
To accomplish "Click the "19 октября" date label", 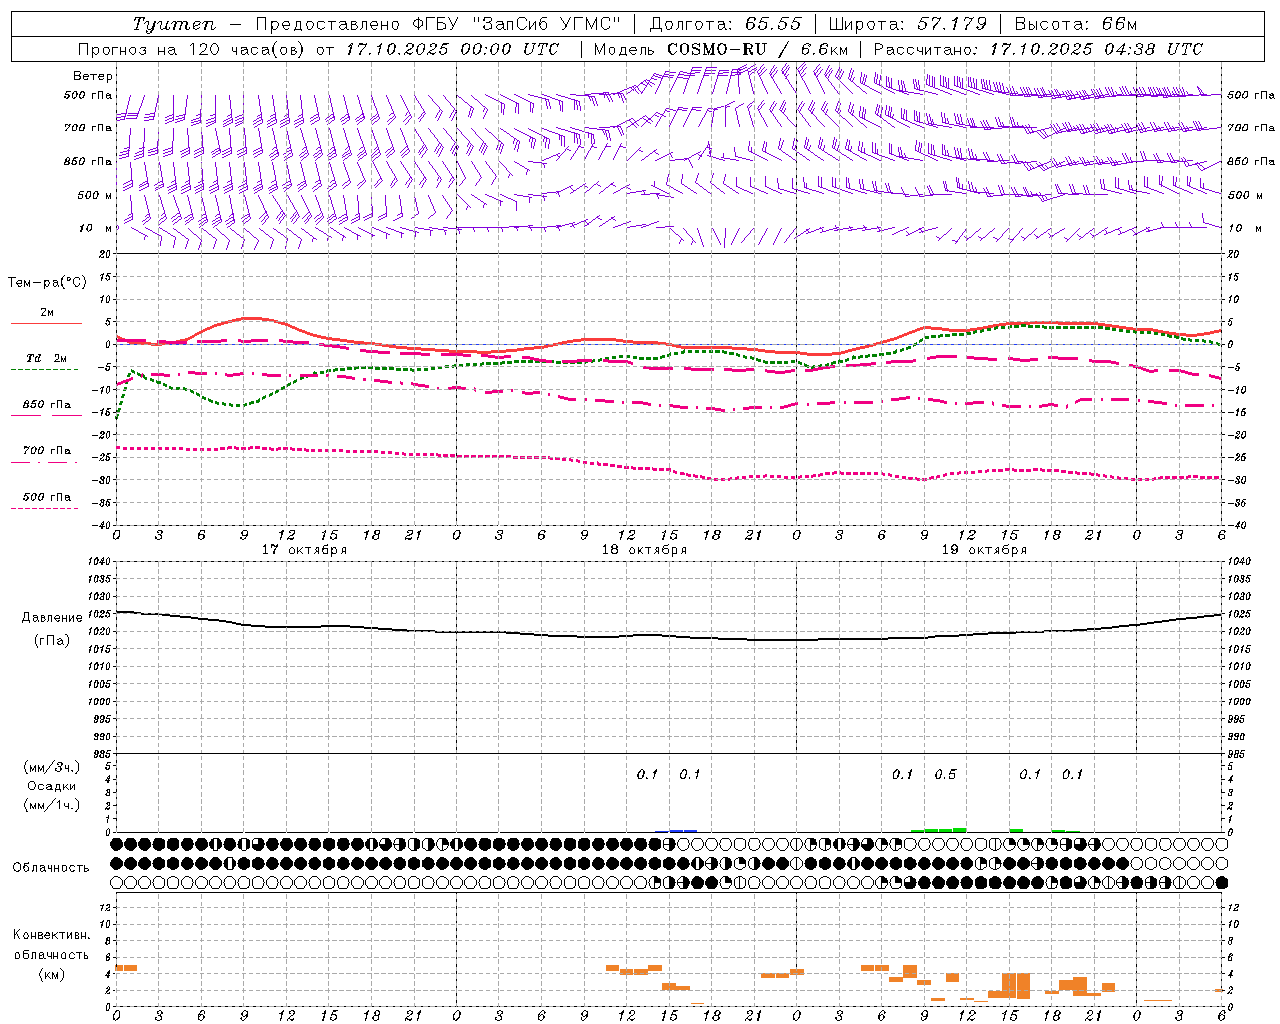I will coord(984,550).
